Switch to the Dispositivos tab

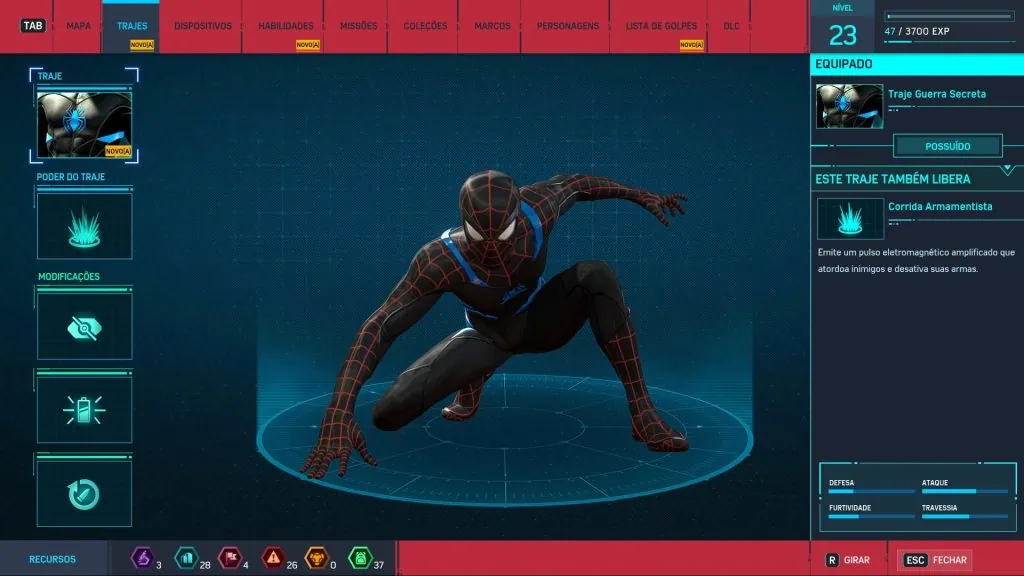202,26
